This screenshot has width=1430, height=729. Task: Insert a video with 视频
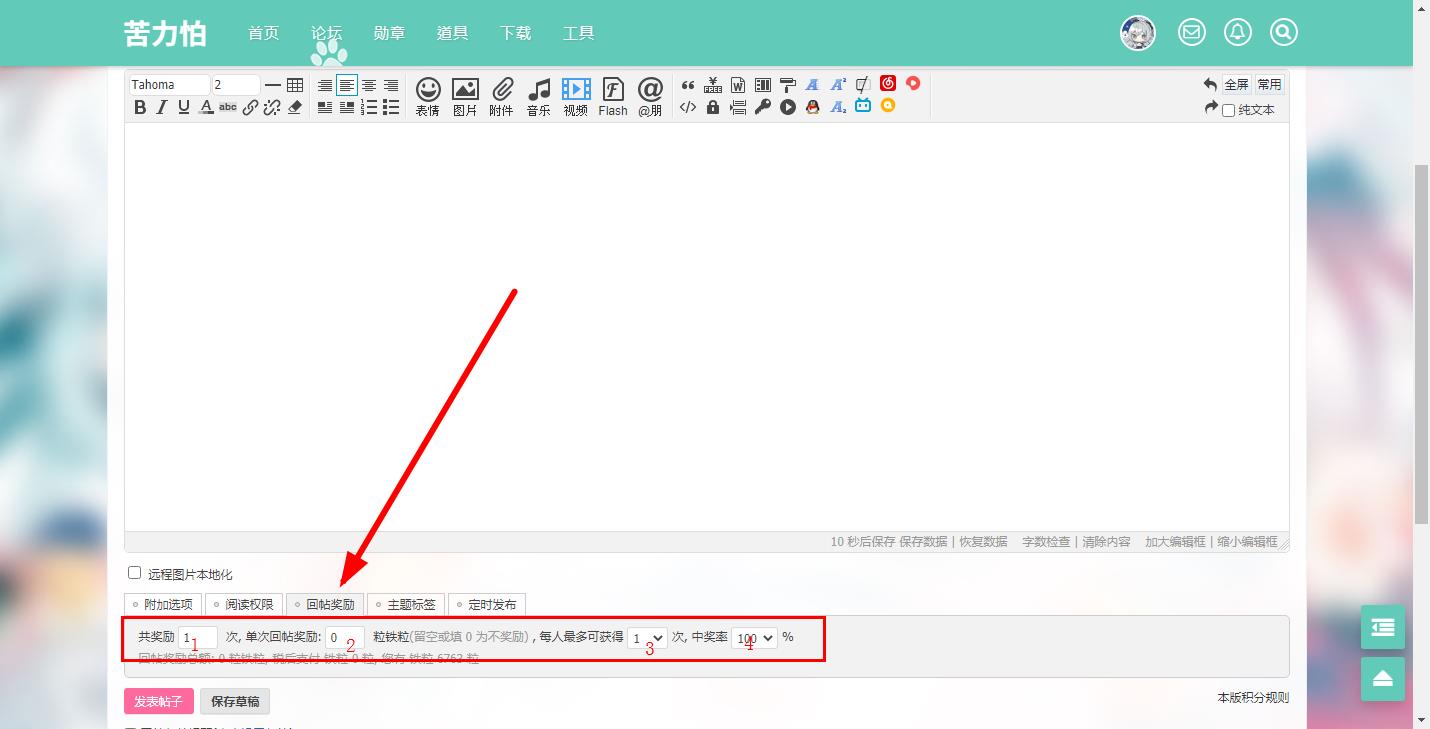tap(576, 97)
